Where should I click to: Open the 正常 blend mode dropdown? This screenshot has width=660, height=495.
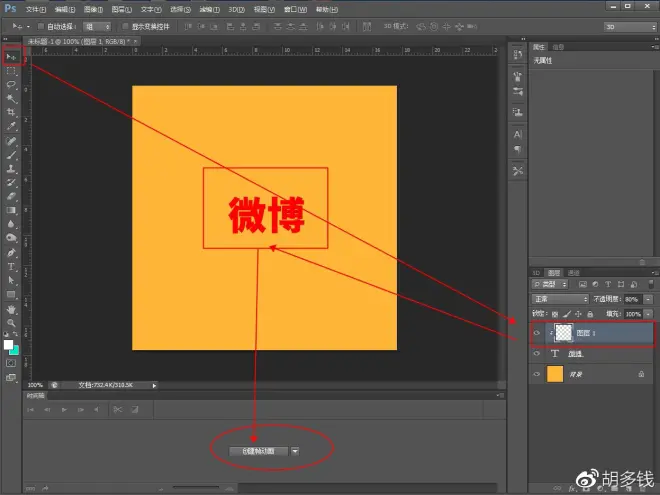pos(560,299)
